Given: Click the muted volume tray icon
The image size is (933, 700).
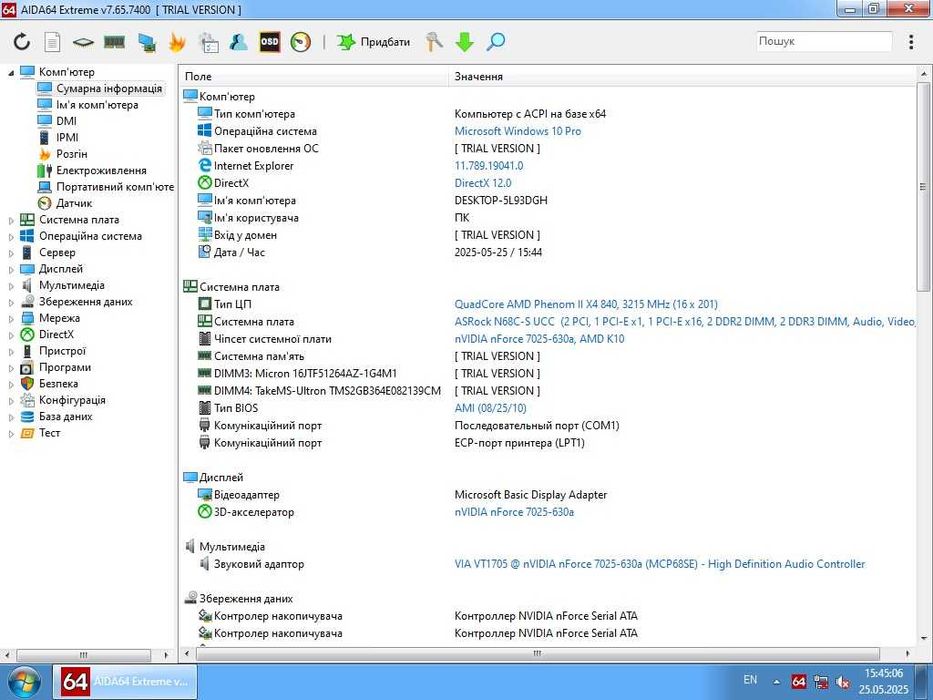Looking at the screenshot, I should [843, 683].
